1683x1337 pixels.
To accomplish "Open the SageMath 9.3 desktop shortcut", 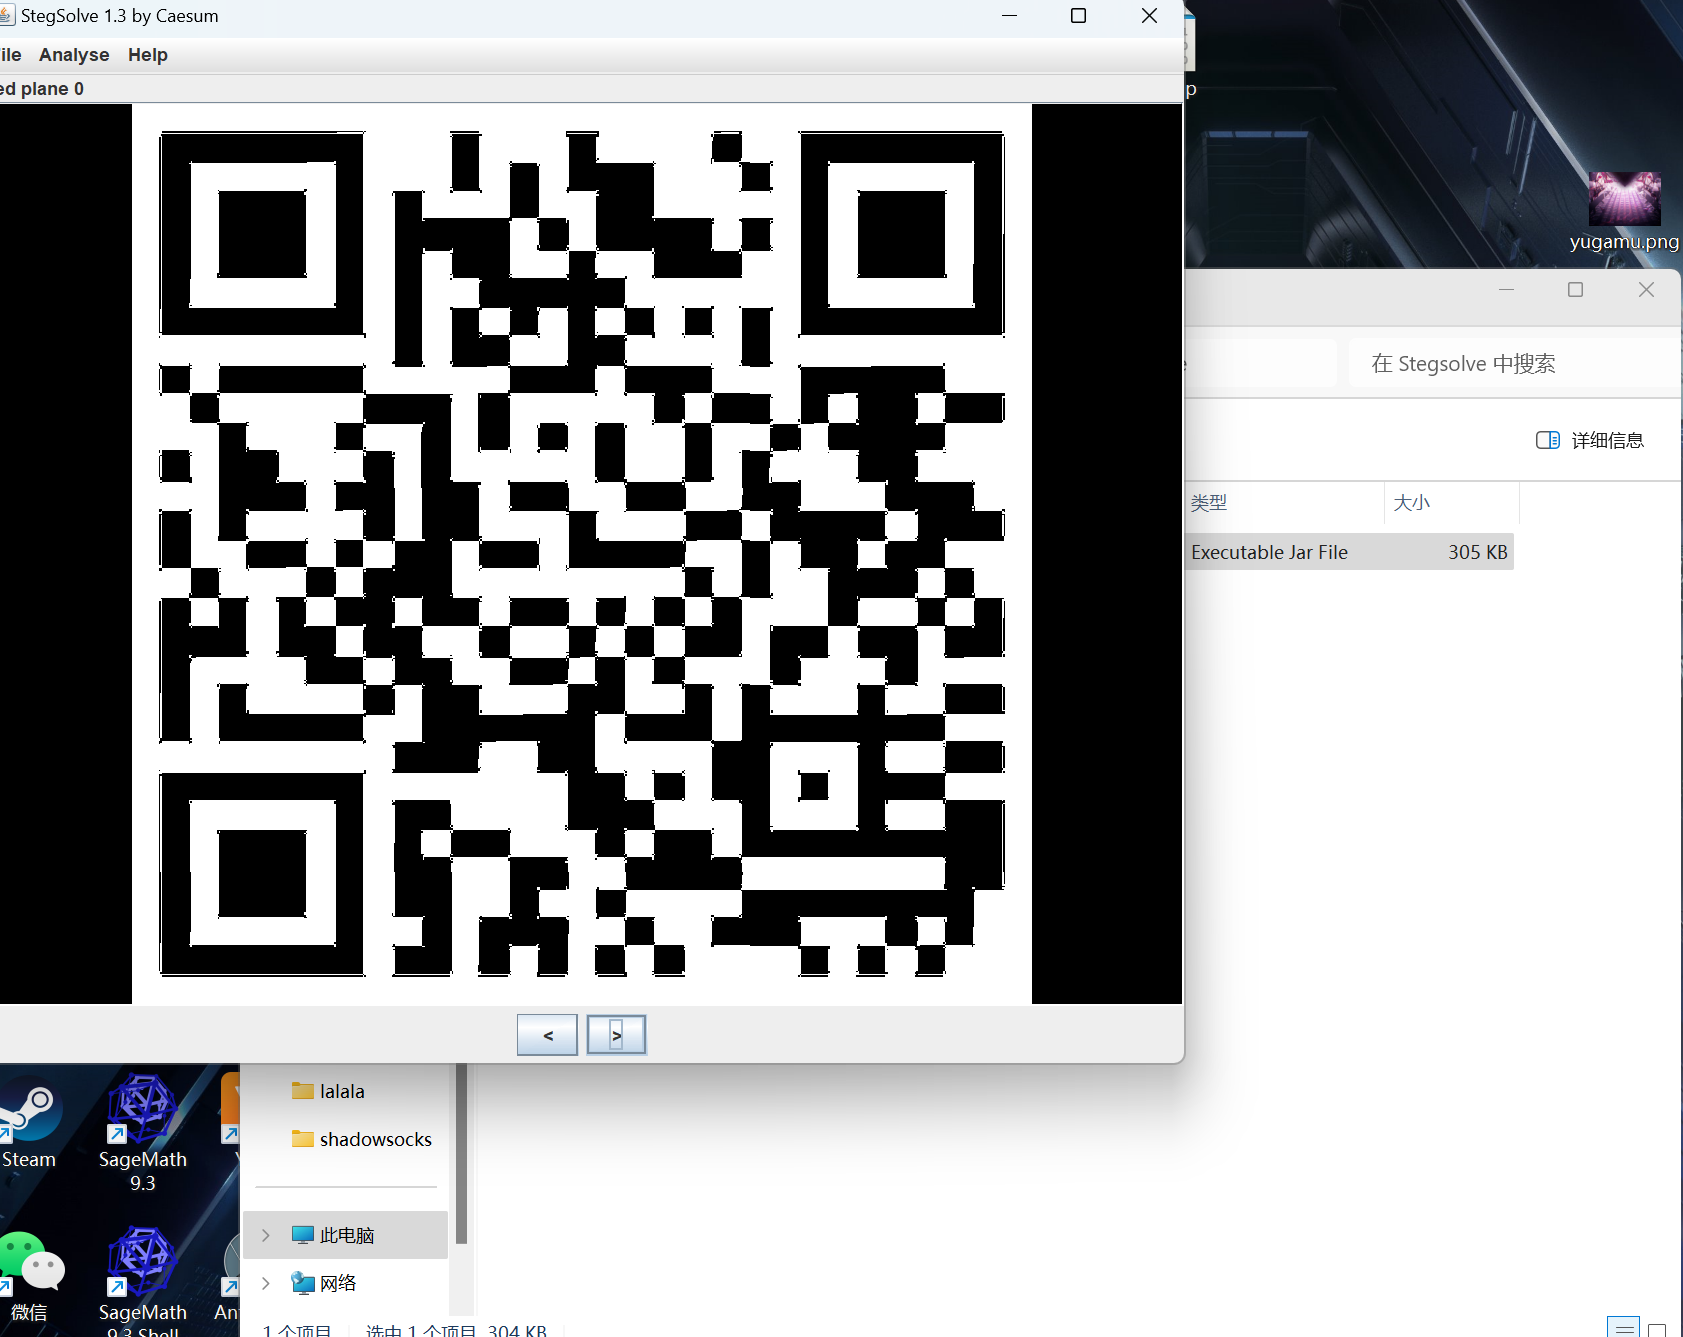I will click(142, 1133).
